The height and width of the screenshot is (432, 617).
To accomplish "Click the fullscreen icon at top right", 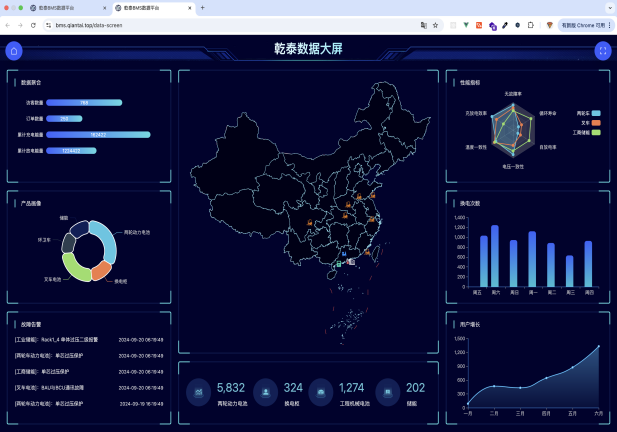I will coord(602,51).
